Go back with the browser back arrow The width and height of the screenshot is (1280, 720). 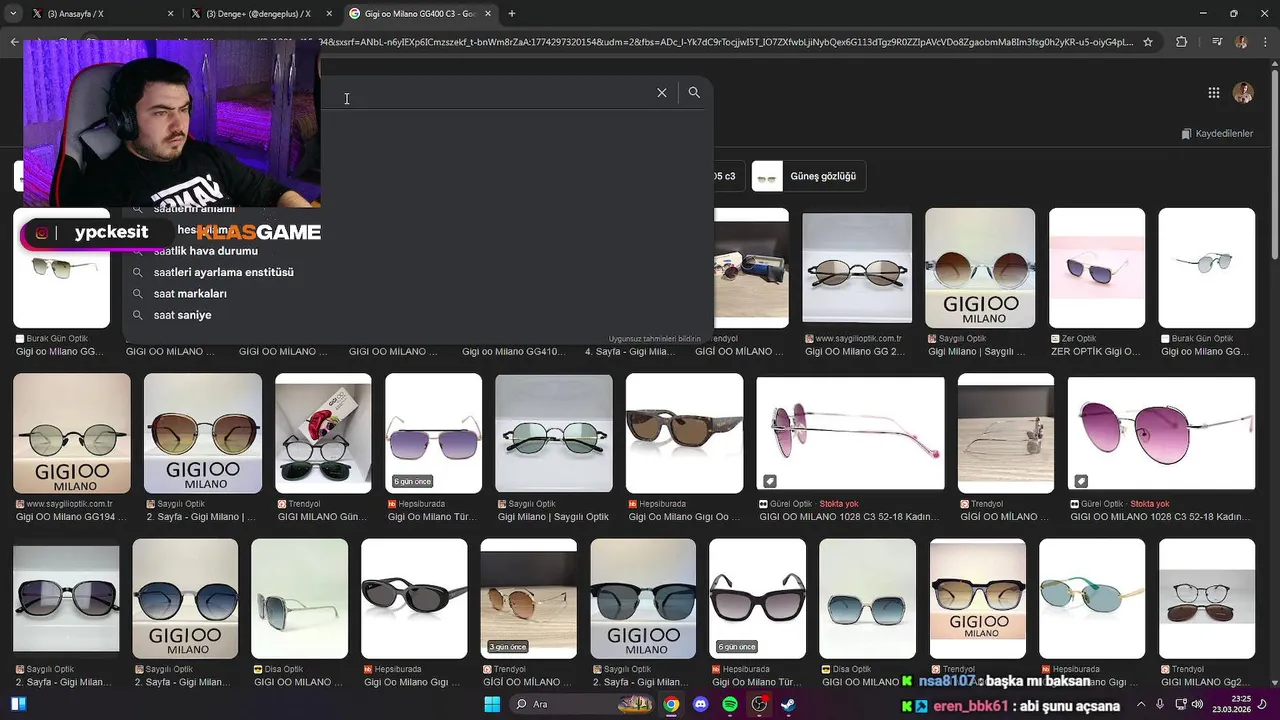[x=14, y=42]
